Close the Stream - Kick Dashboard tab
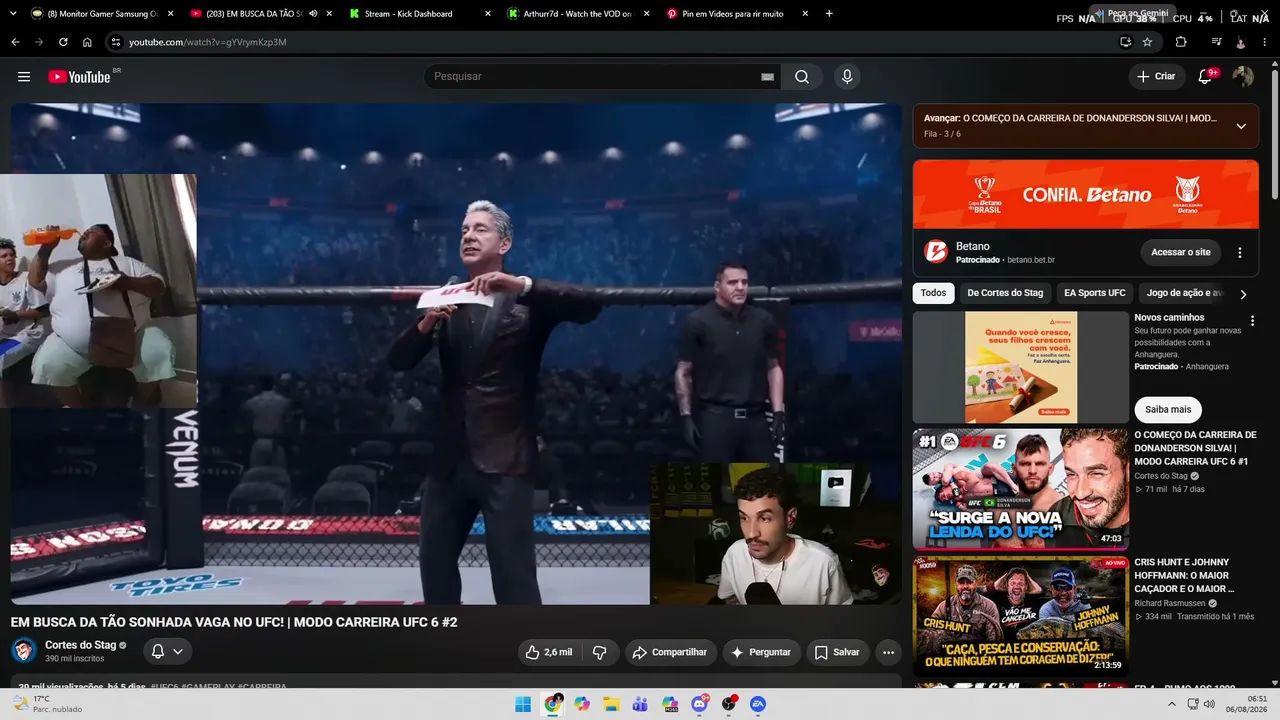The height and width of the screenshot is (720, 1280). 487,14
